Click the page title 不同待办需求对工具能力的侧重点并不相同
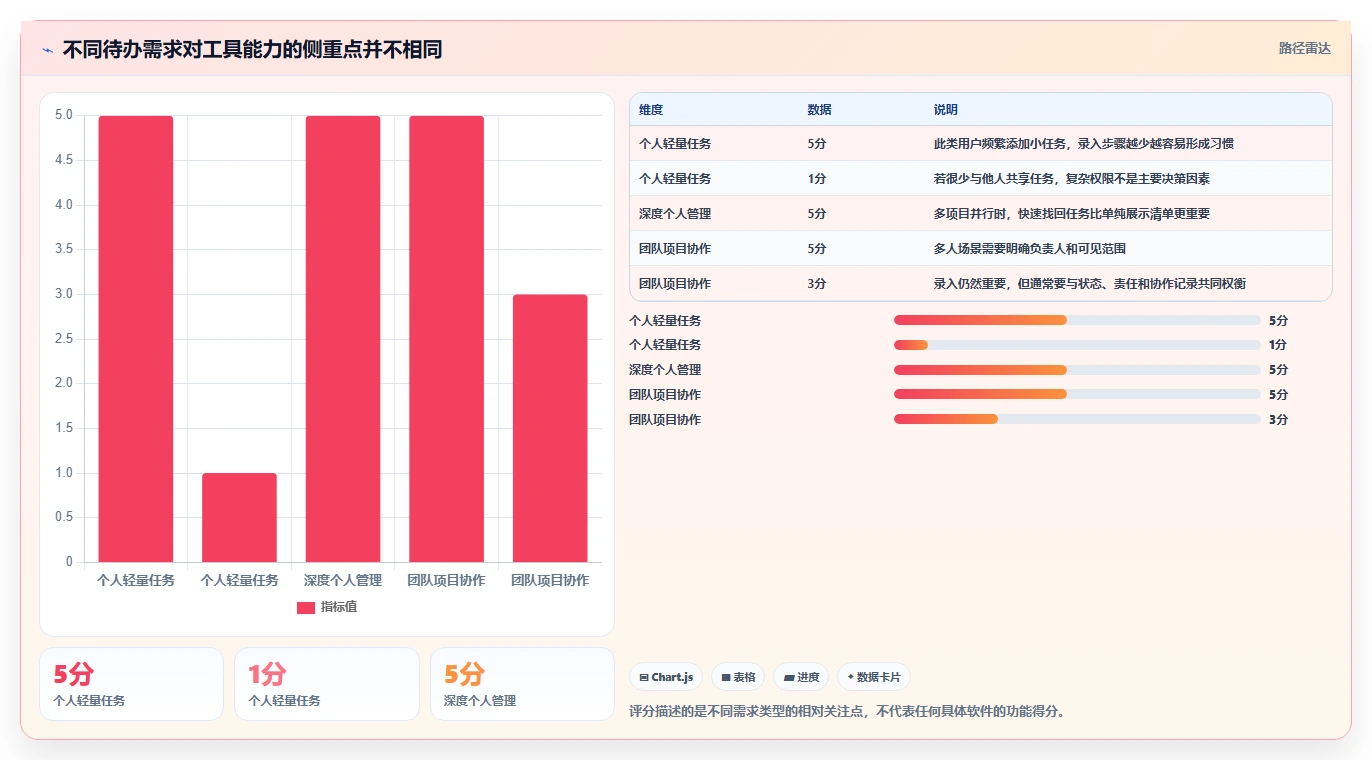The width and height of the screenshot is (1372, 760). pos(252,49)
